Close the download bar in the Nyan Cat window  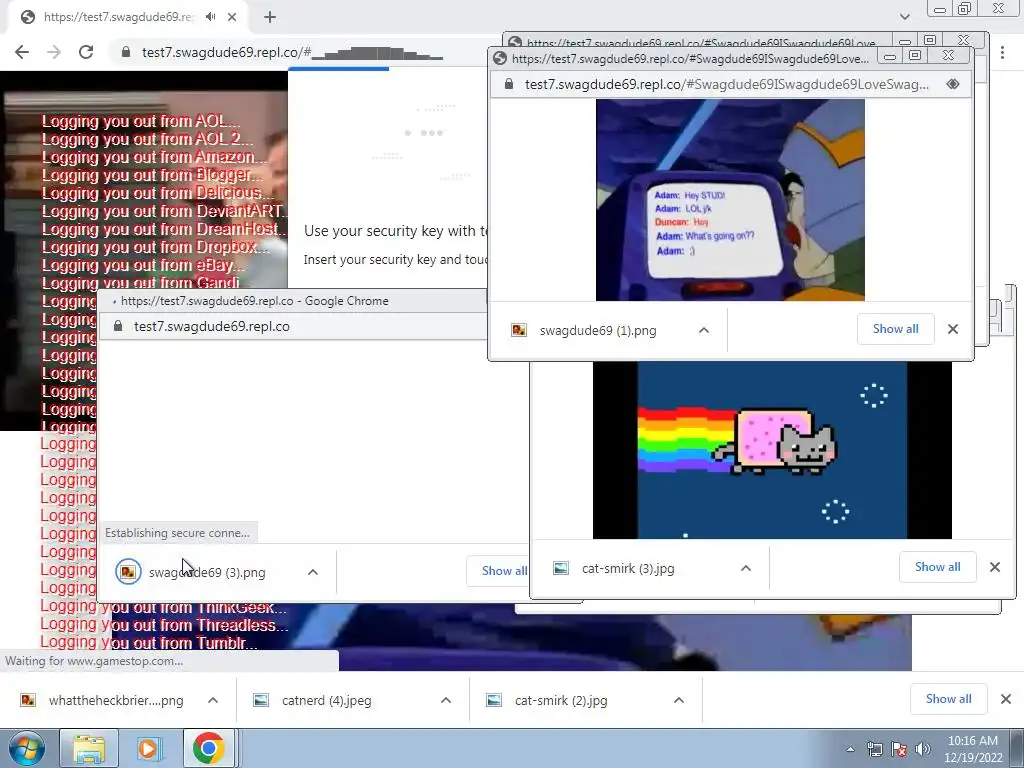pos(995,567)
